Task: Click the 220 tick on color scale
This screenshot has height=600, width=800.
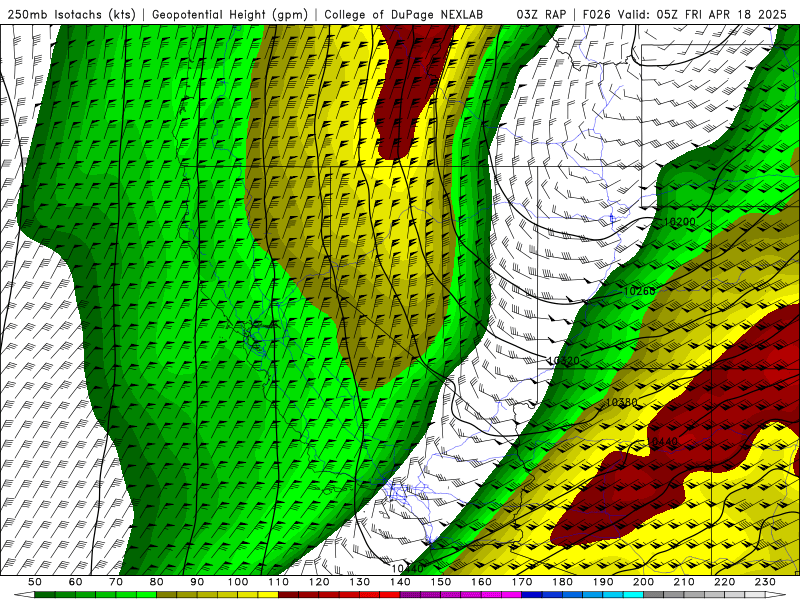Action: click(724, 582)
